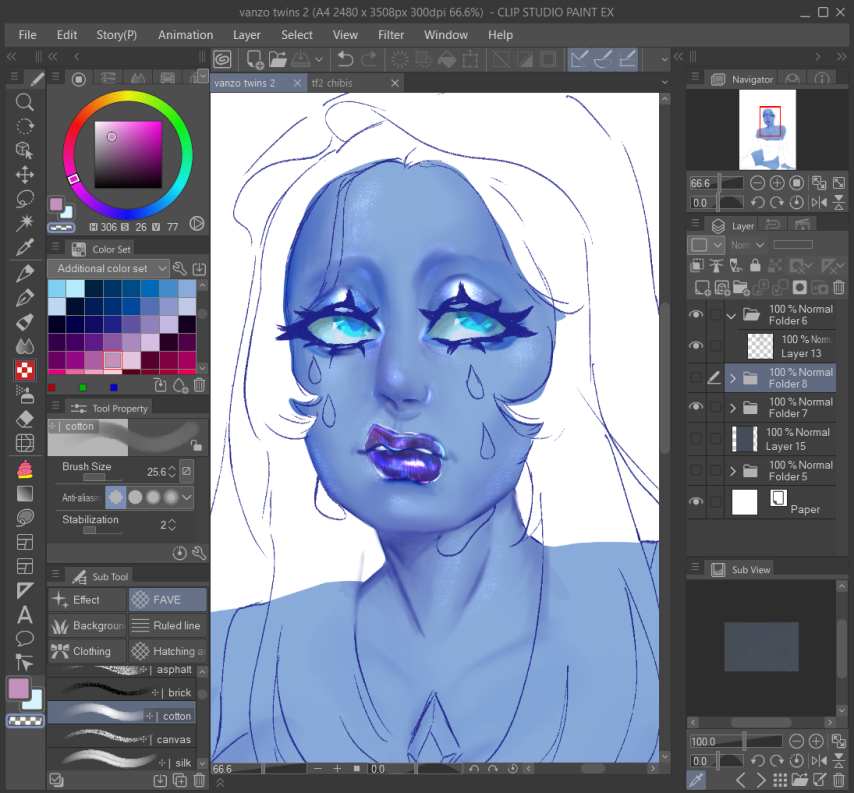Viewport: 854px width, 793px height.
Task: Choose the brick brush
Action: 121,692
